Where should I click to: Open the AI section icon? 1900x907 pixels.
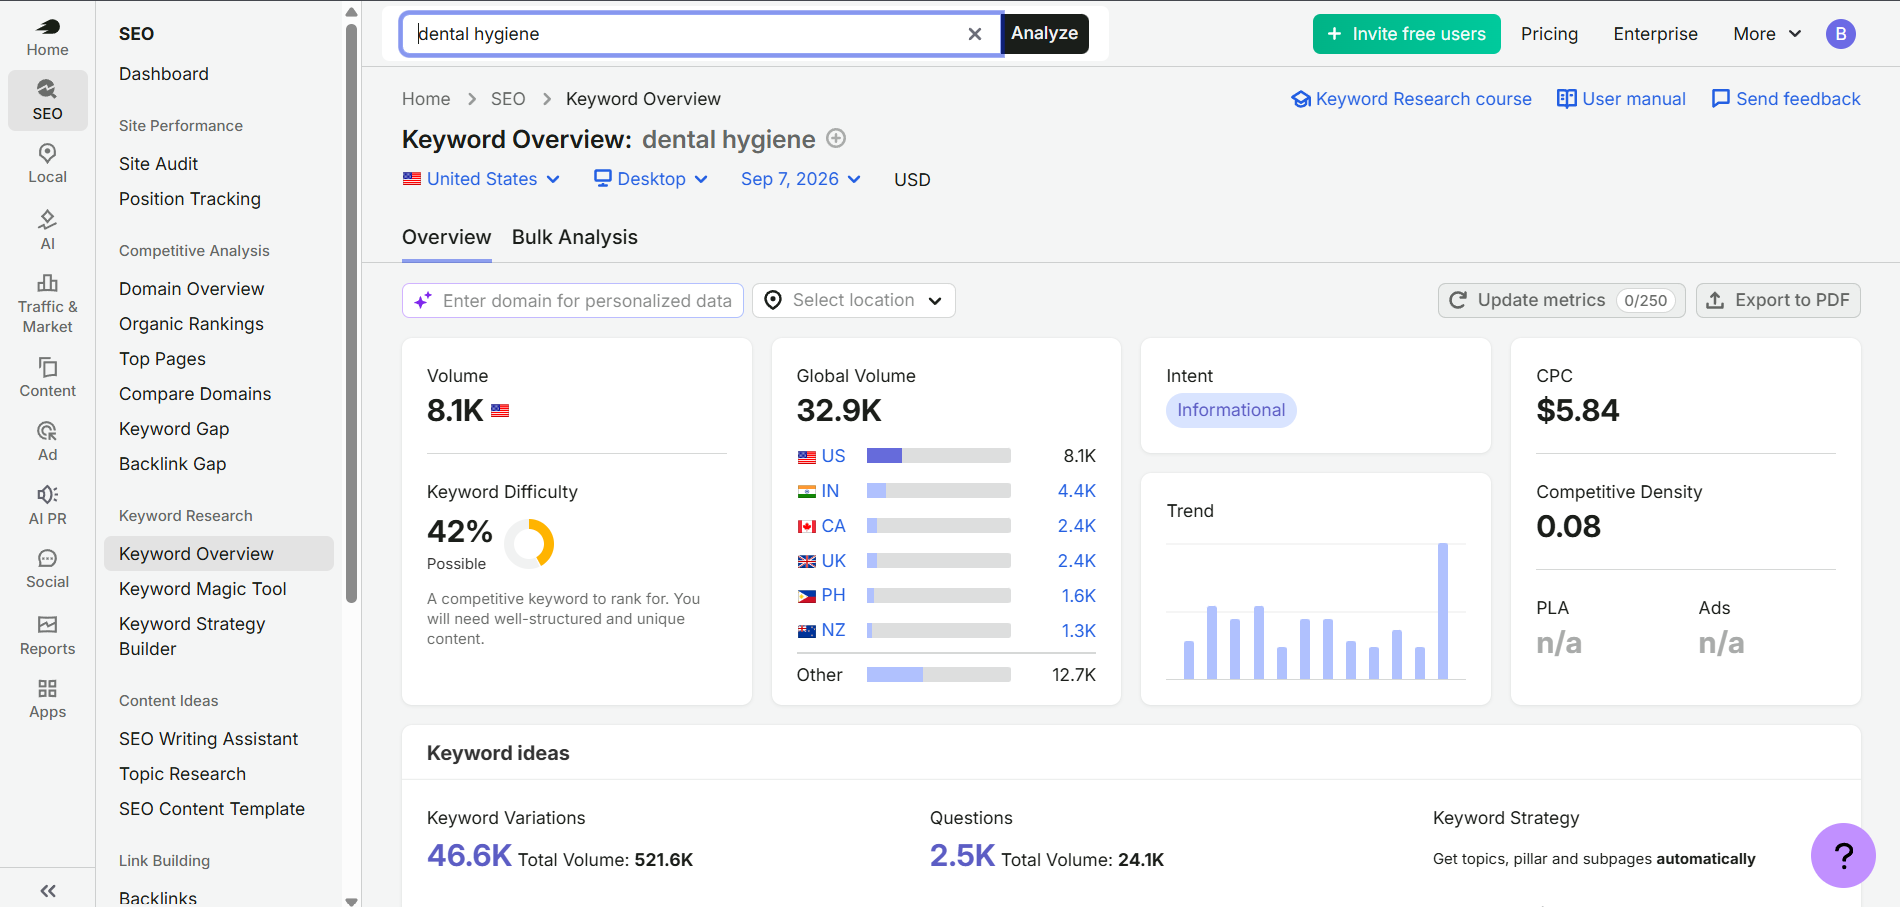[47, 230]
